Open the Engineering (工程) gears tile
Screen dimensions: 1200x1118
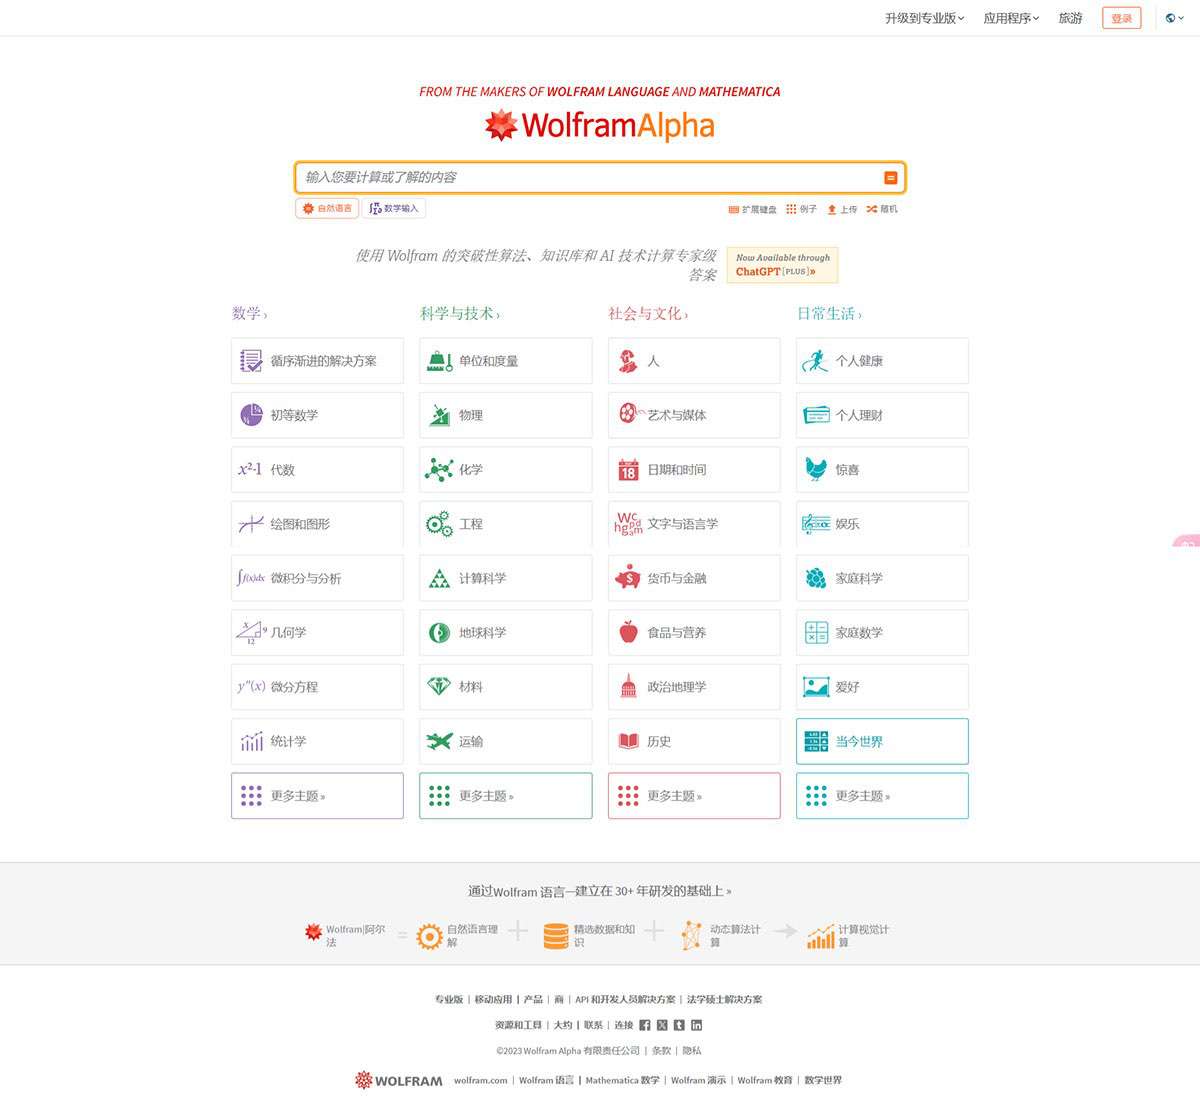pos(505,524)
